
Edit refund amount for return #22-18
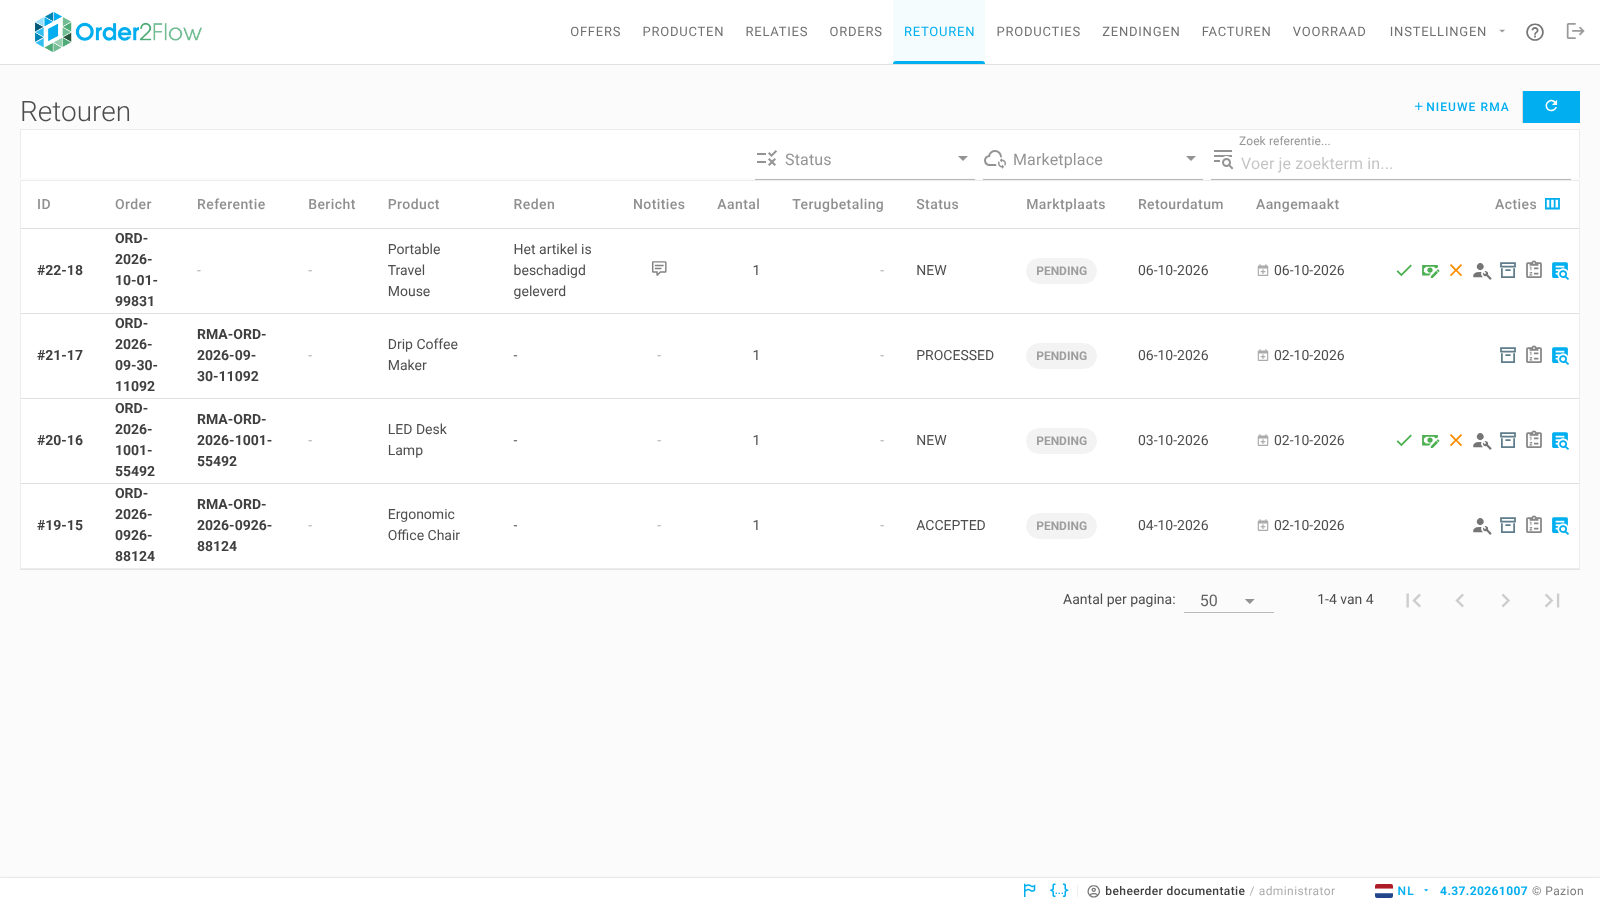(x=1430, y=271)
